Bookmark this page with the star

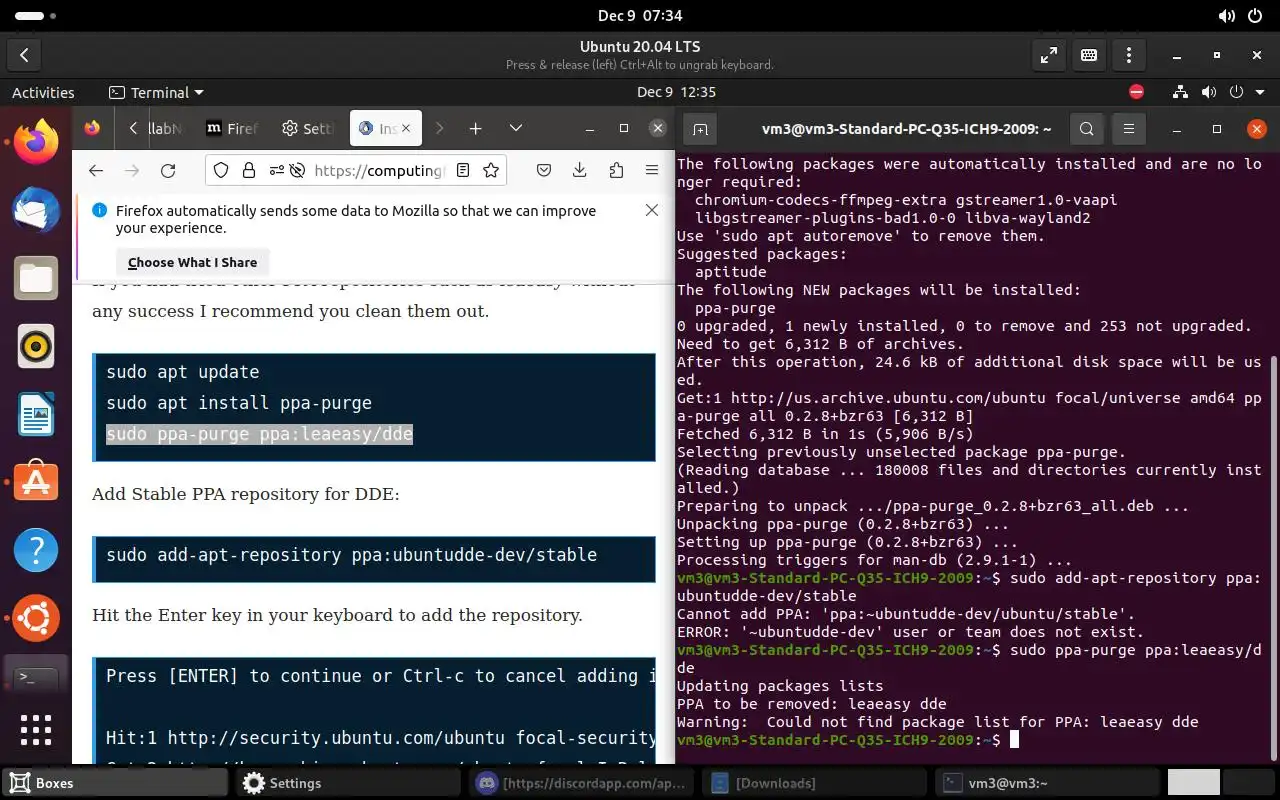tap(491, 171)
